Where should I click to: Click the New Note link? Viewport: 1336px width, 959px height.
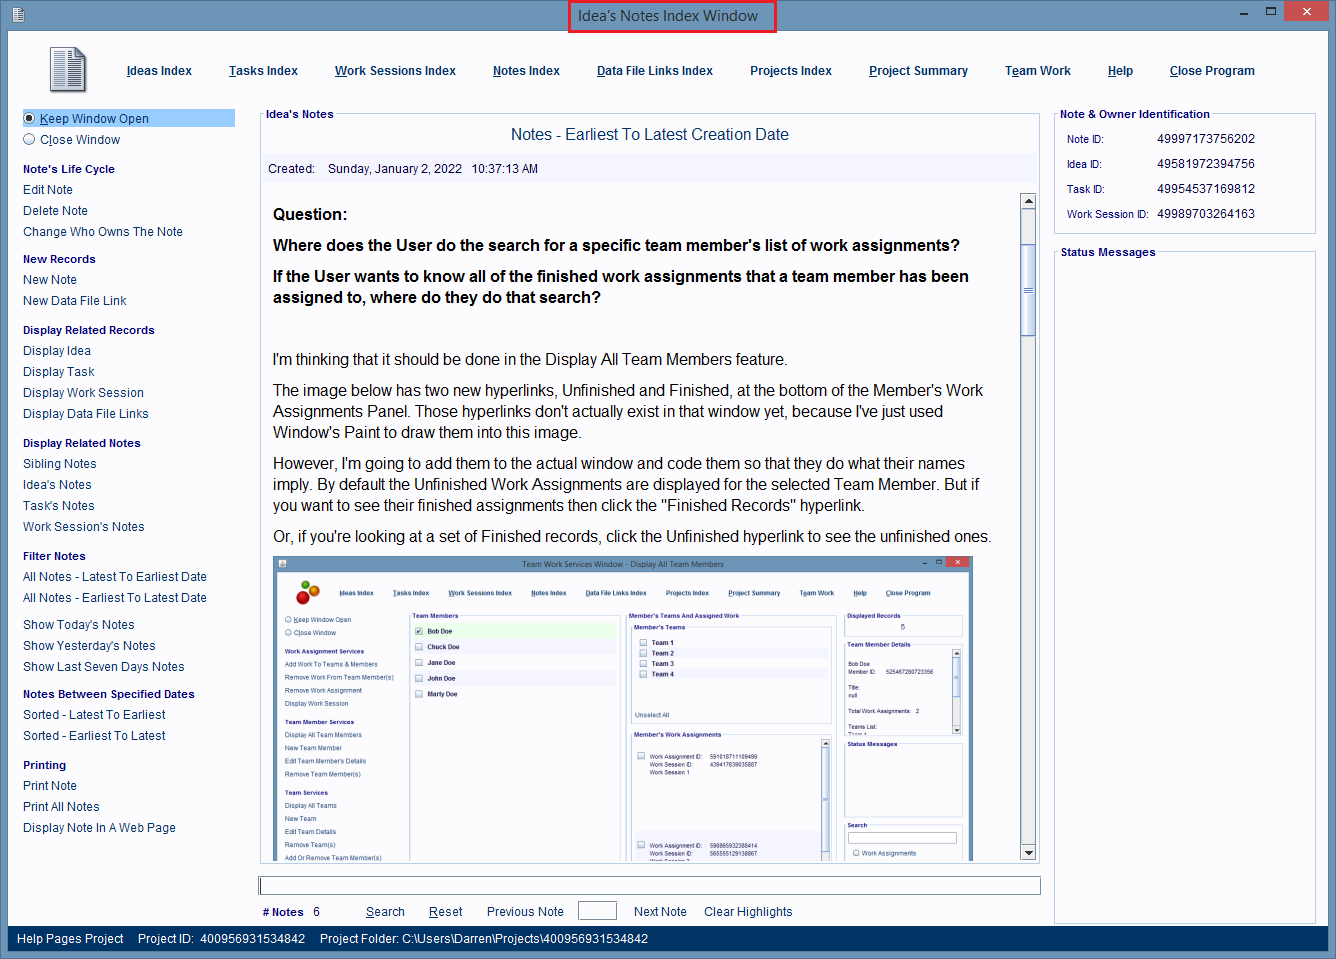tap(50, 280)
